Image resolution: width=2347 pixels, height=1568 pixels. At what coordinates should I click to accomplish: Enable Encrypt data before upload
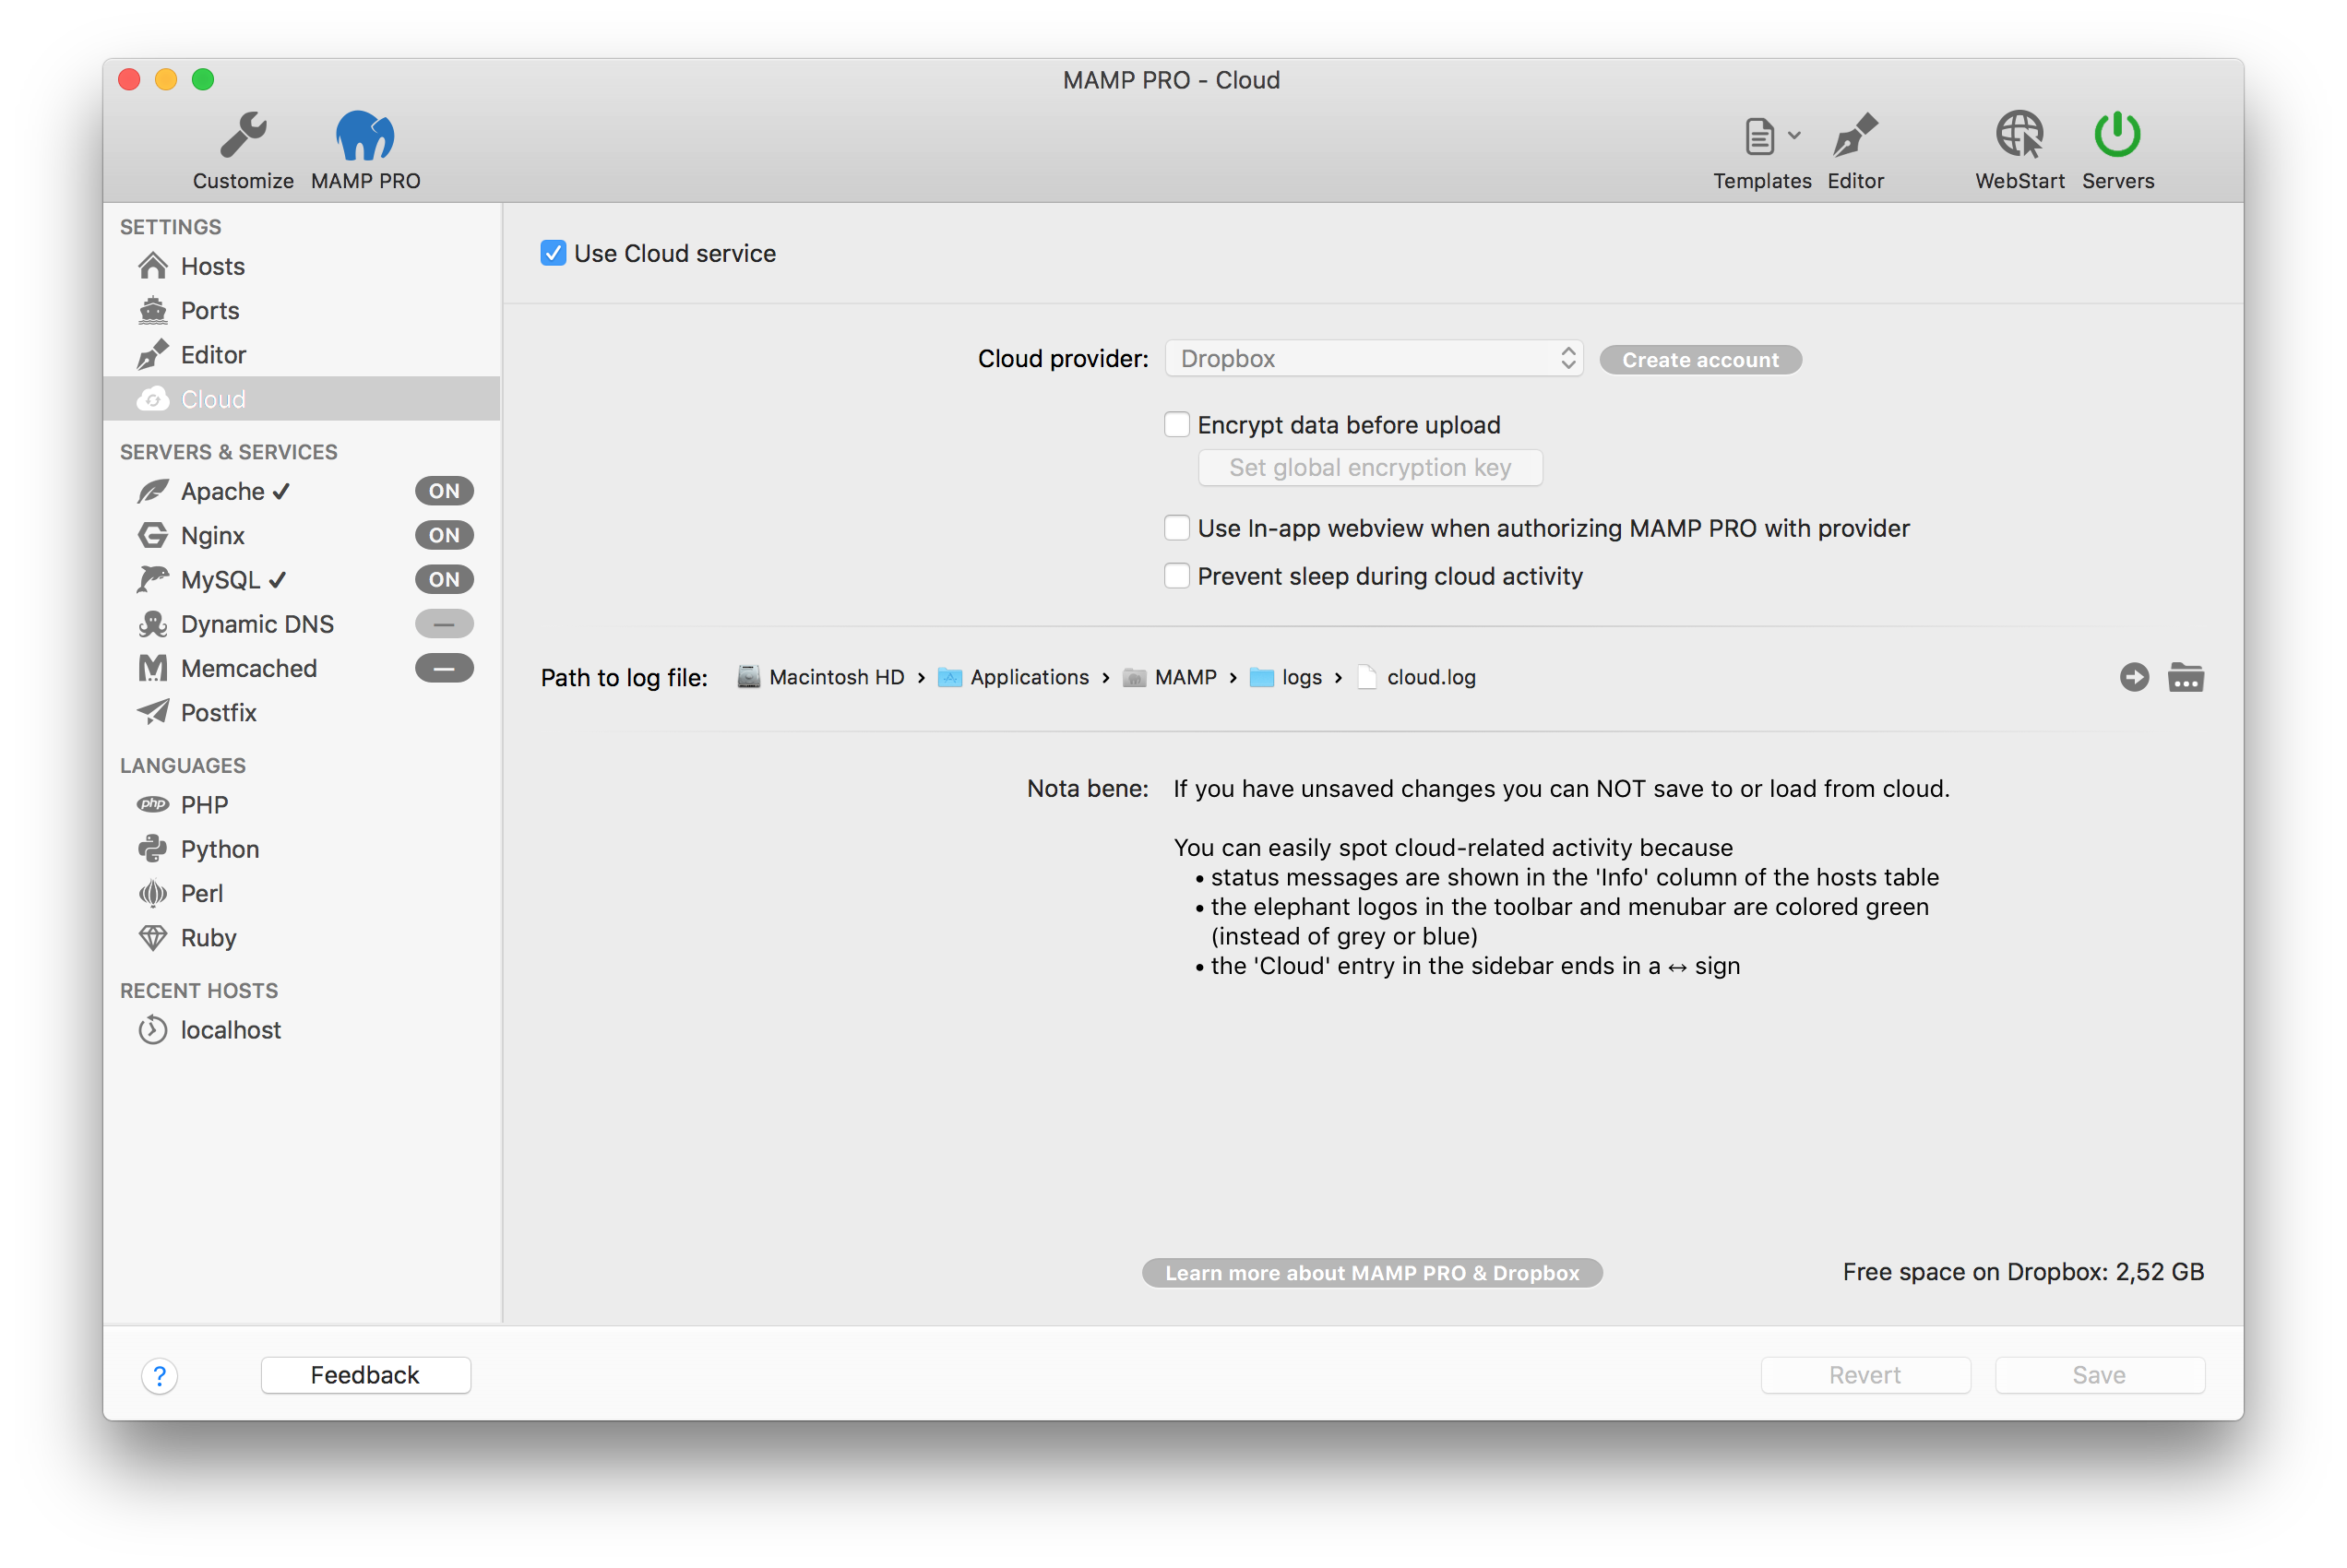click(1177, 424)
